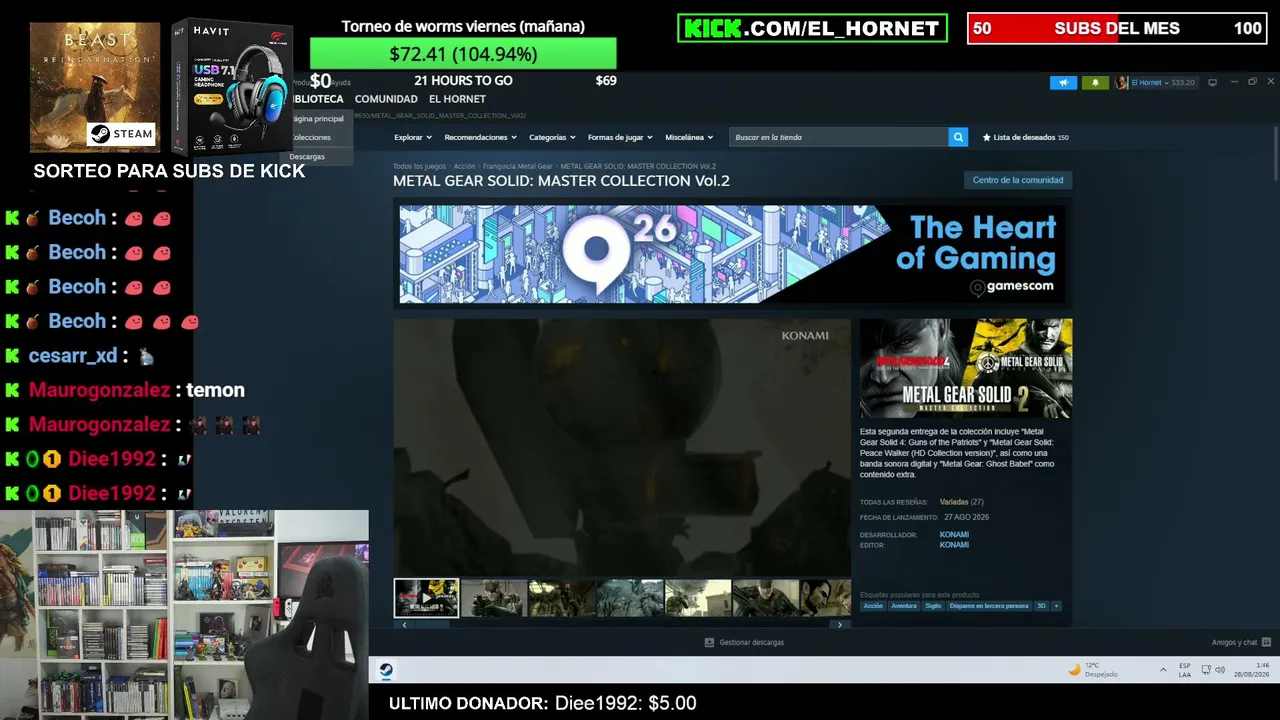Click the Centro de la comunidad button
Screen dimensions: 1280x720
(1018, 180)
